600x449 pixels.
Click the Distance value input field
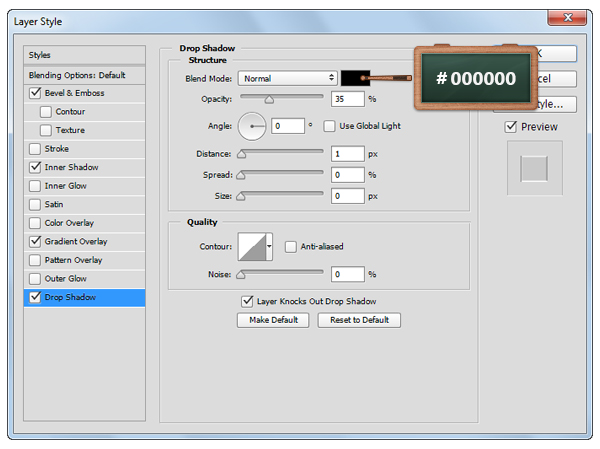tap(348, 154)
